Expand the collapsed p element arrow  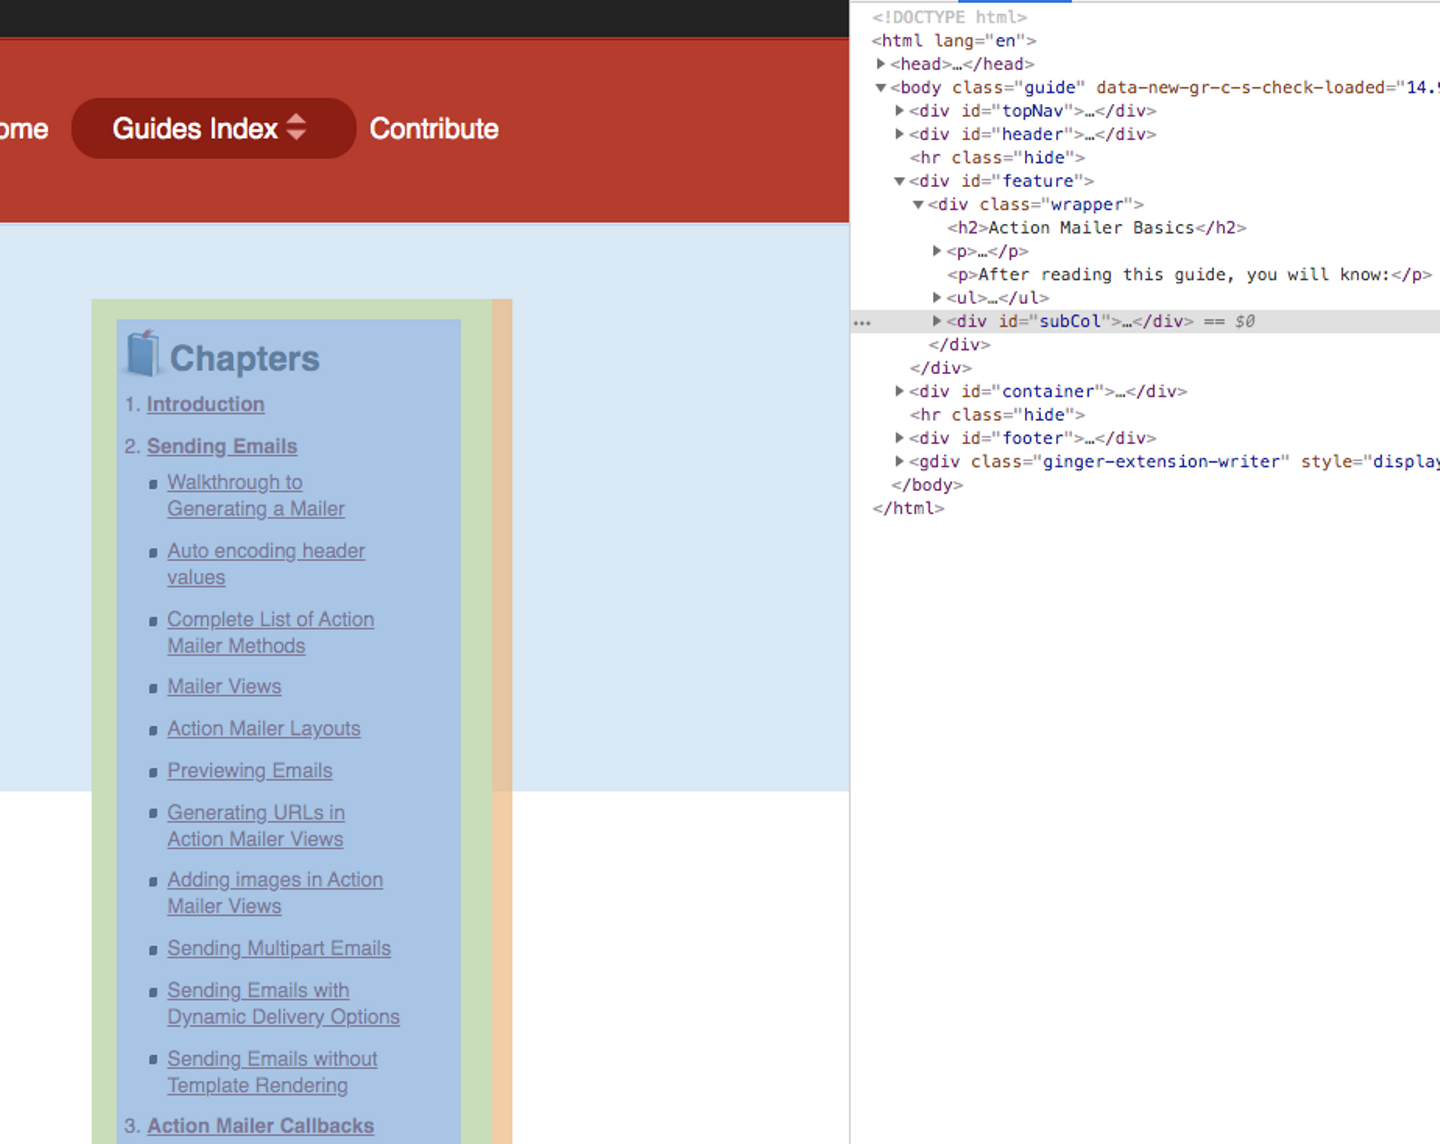coord(937,251)
